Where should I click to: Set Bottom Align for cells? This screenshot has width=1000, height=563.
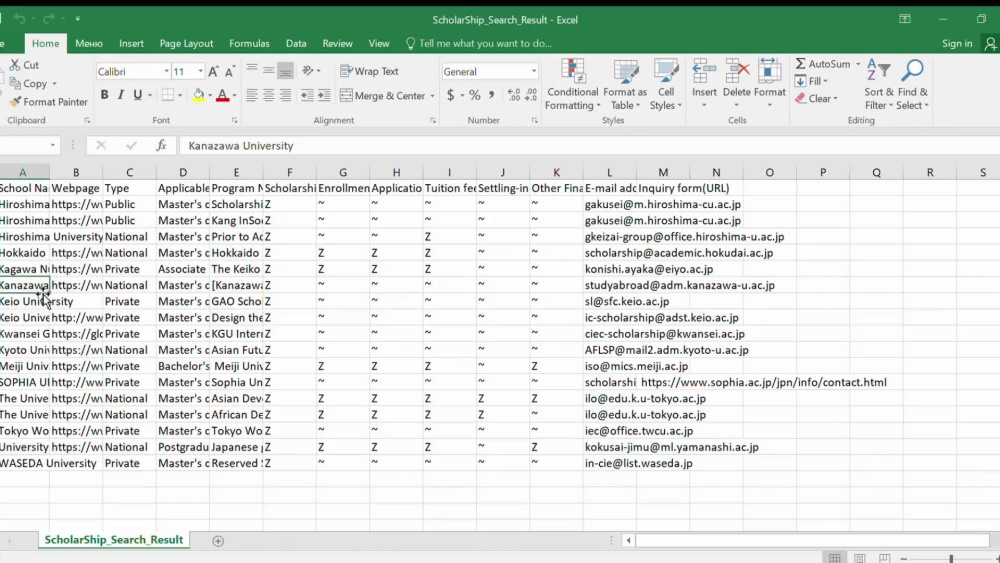(x=285, y=71)
